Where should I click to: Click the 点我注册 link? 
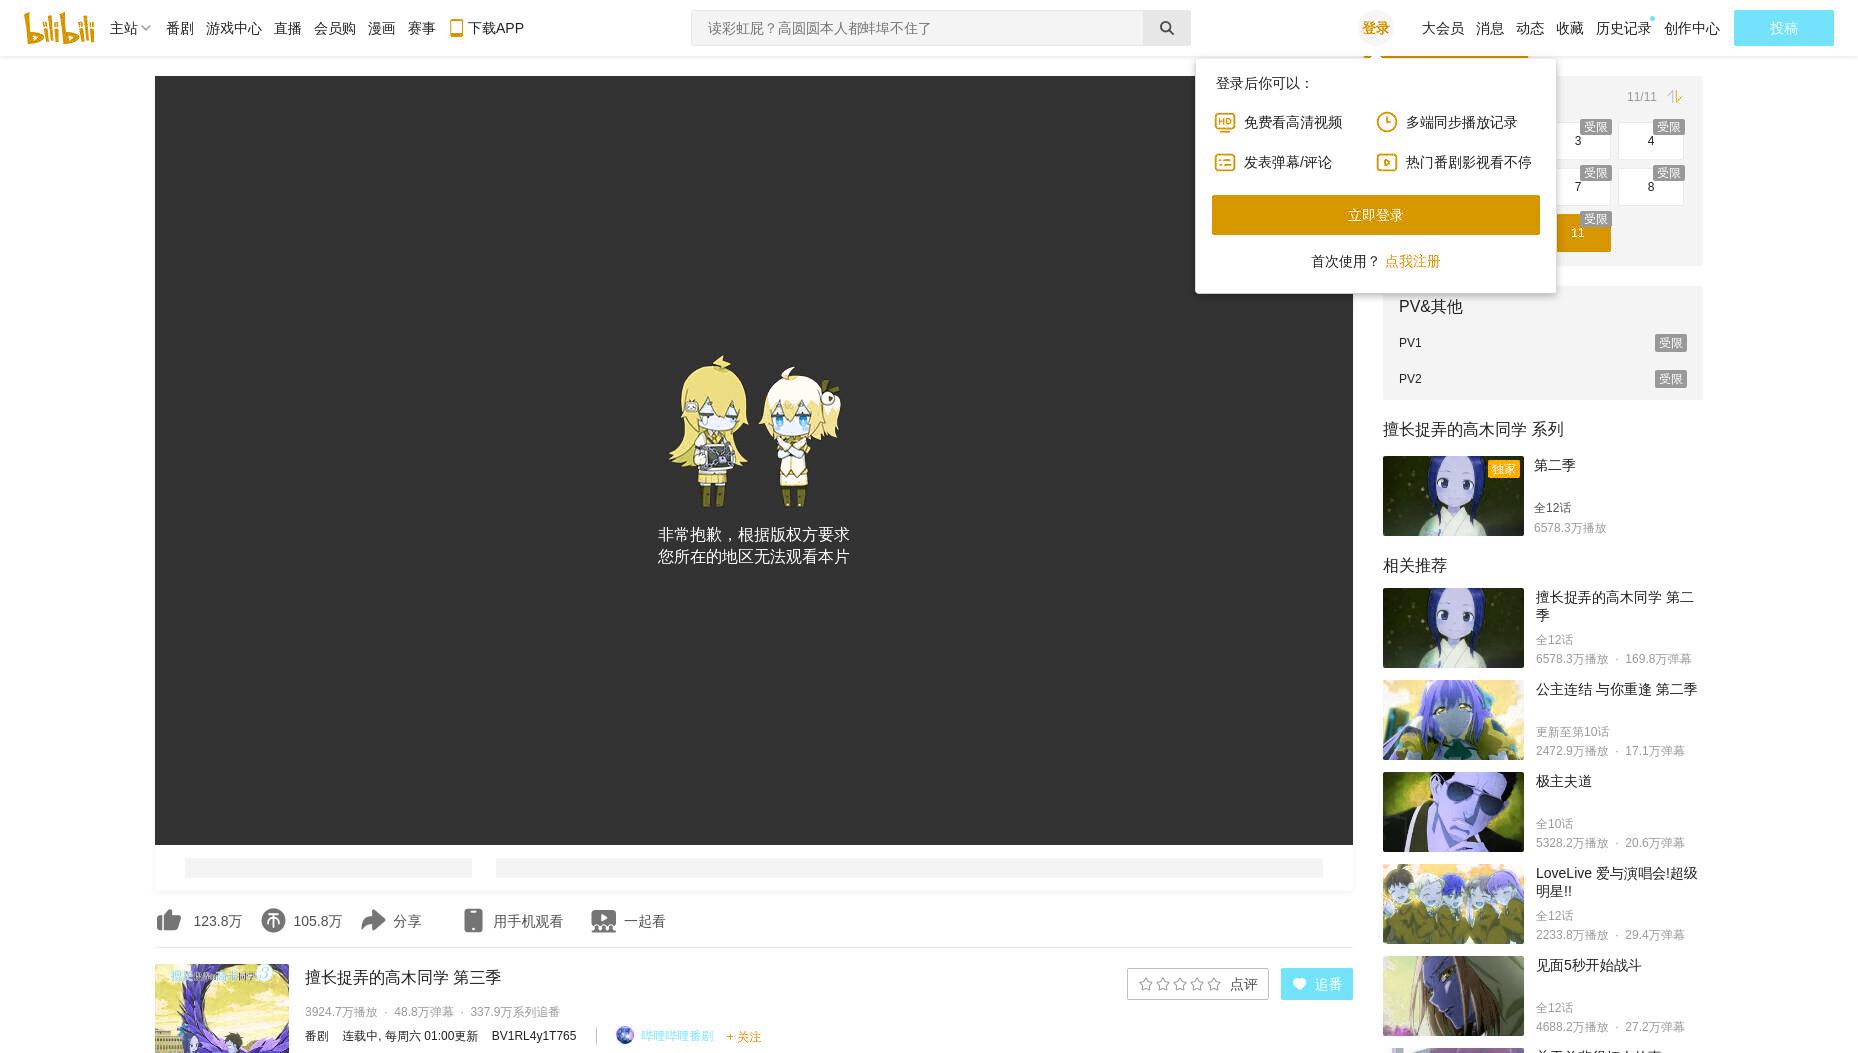coord(1412,261)
